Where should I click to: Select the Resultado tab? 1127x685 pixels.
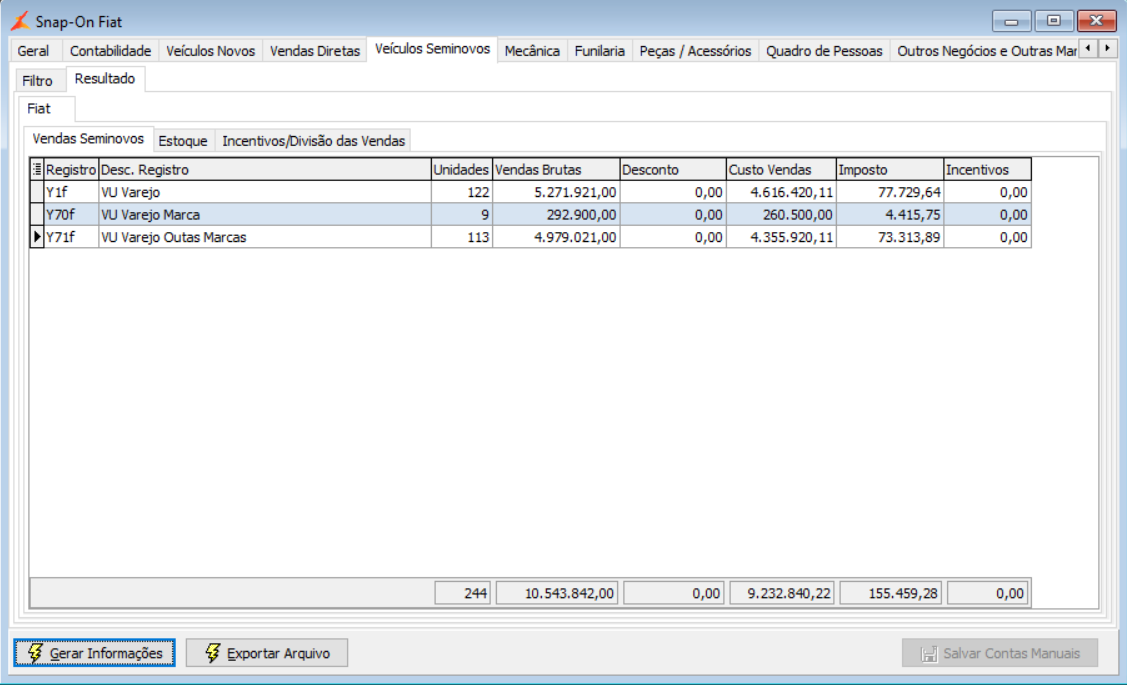(105, 78)
